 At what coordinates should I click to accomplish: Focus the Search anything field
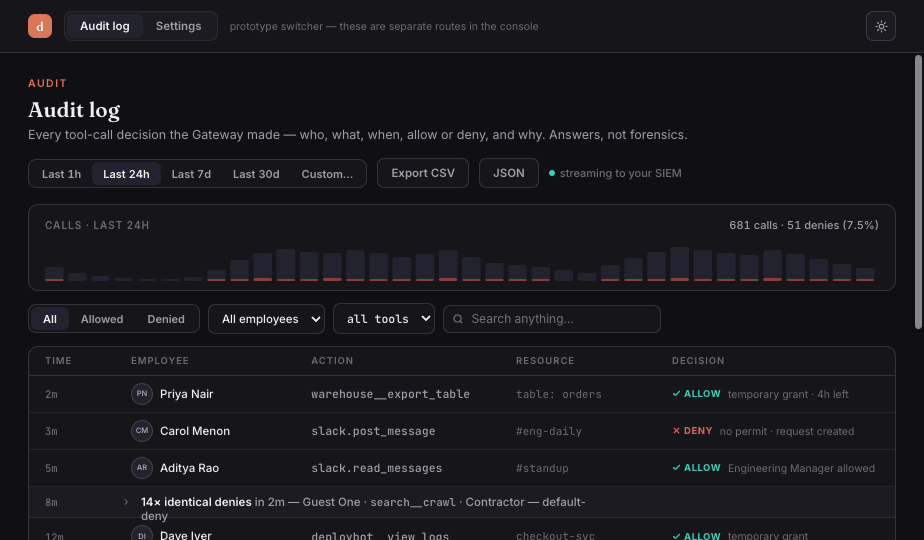552,319
